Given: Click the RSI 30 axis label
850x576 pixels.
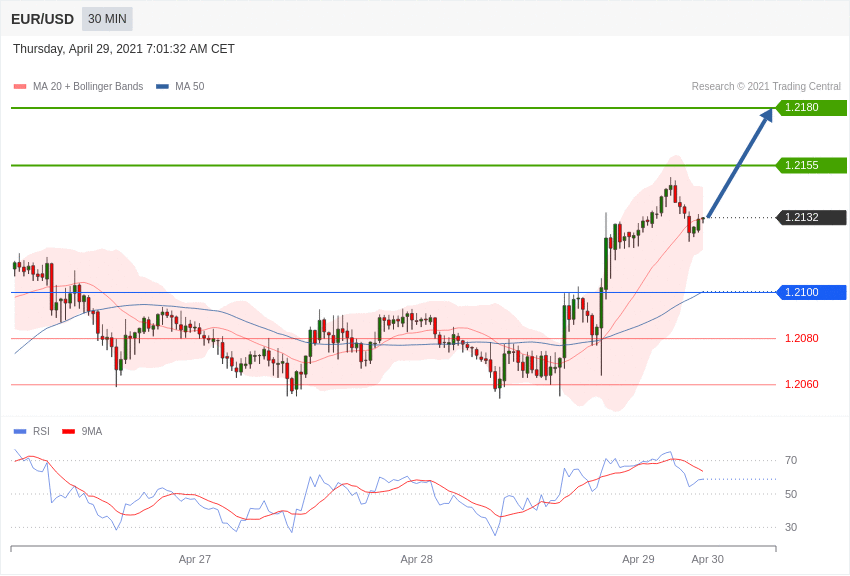Looking at the screenshot, I should [x=791, y=527].
